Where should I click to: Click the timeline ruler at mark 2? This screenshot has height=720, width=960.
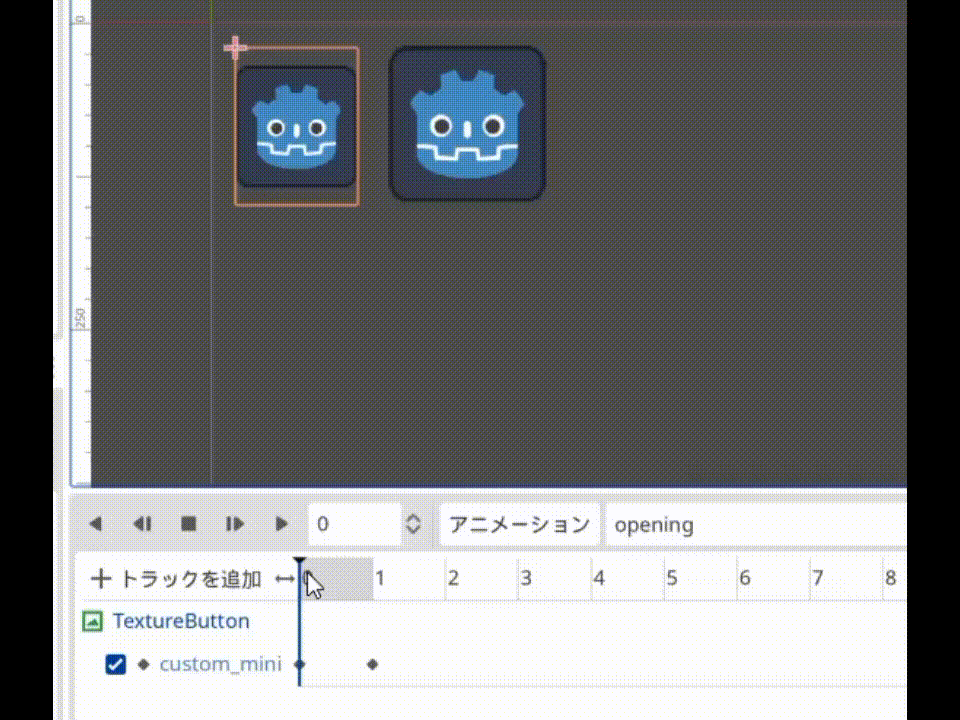[x=453, y=578]
